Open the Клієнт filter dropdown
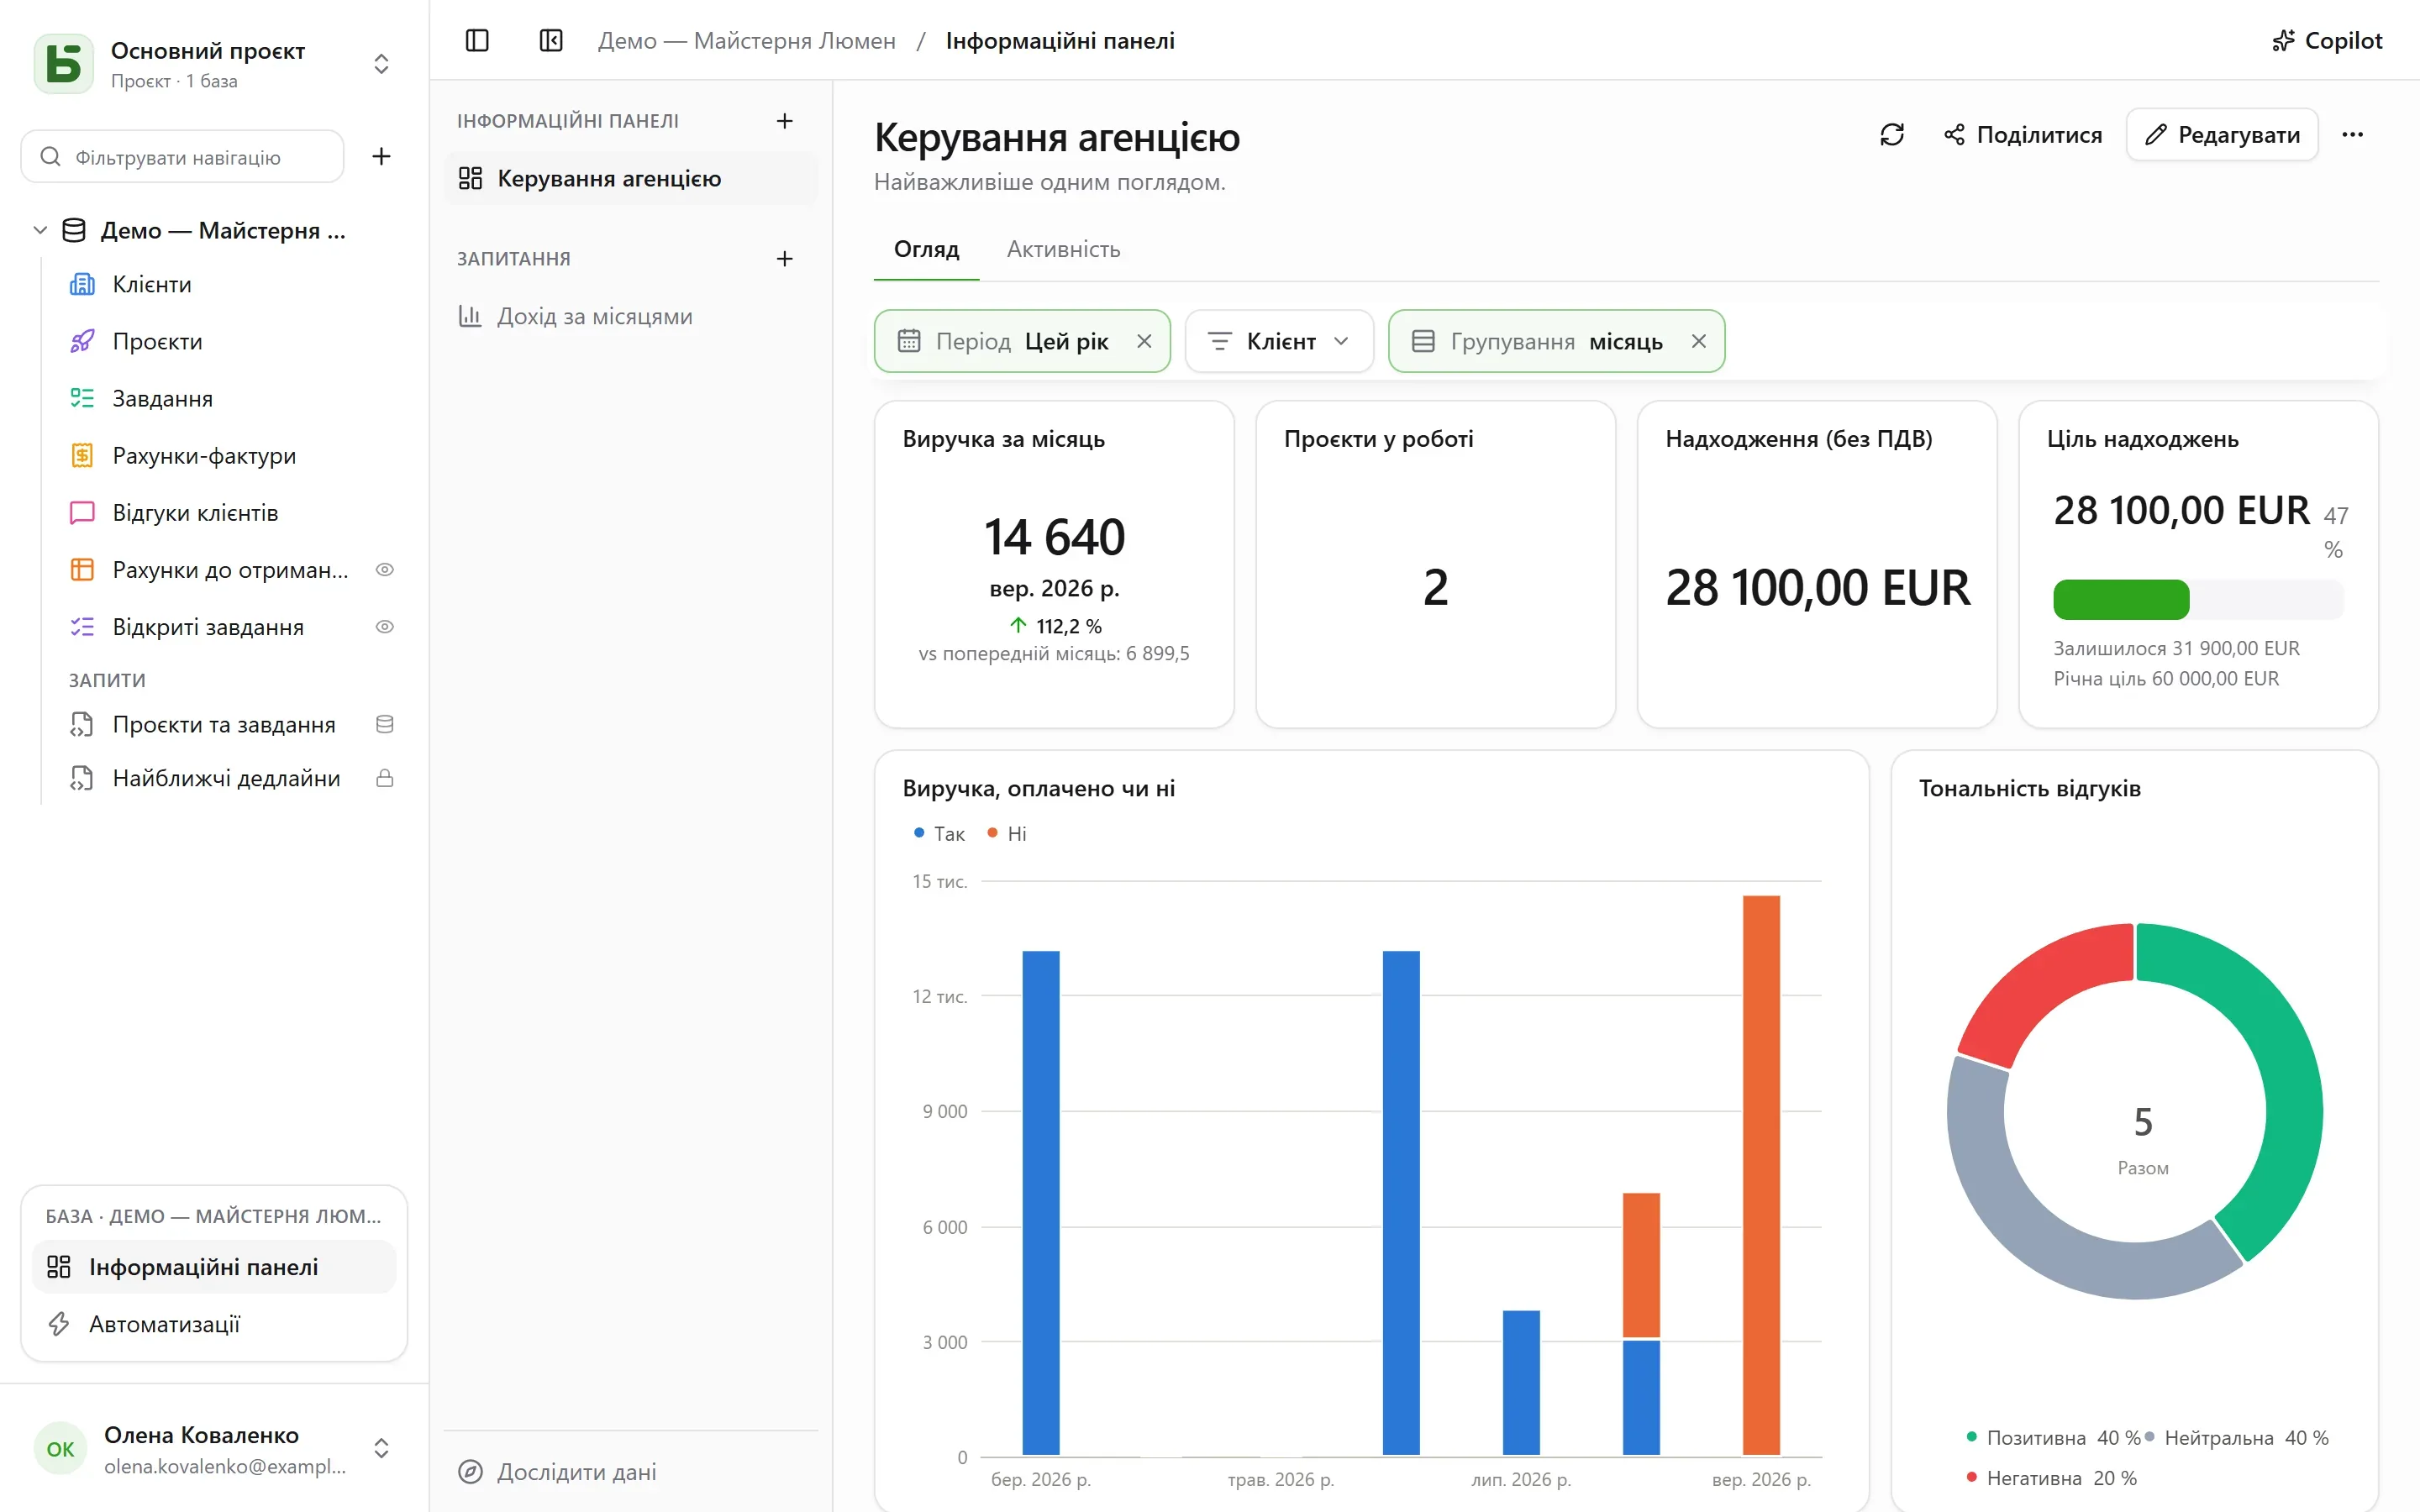The width and height of the screenshot is (2420, 1512). (x=1279, y=342)
